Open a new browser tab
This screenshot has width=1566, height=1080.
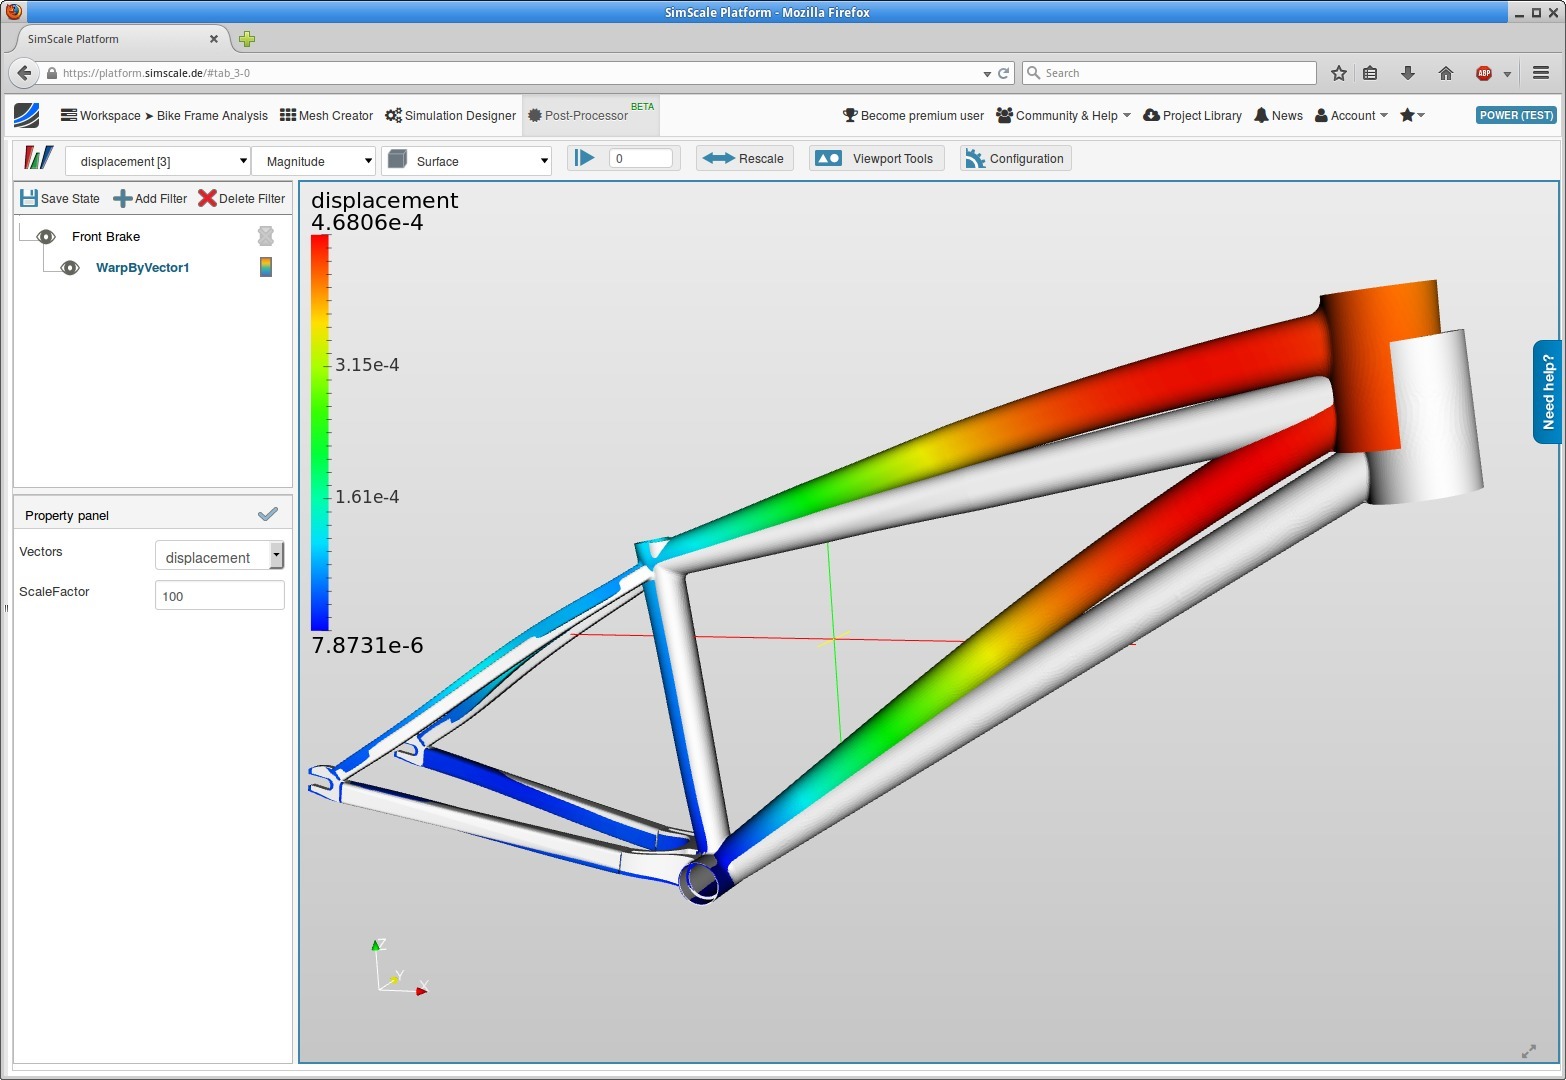[x=247, y=39]
